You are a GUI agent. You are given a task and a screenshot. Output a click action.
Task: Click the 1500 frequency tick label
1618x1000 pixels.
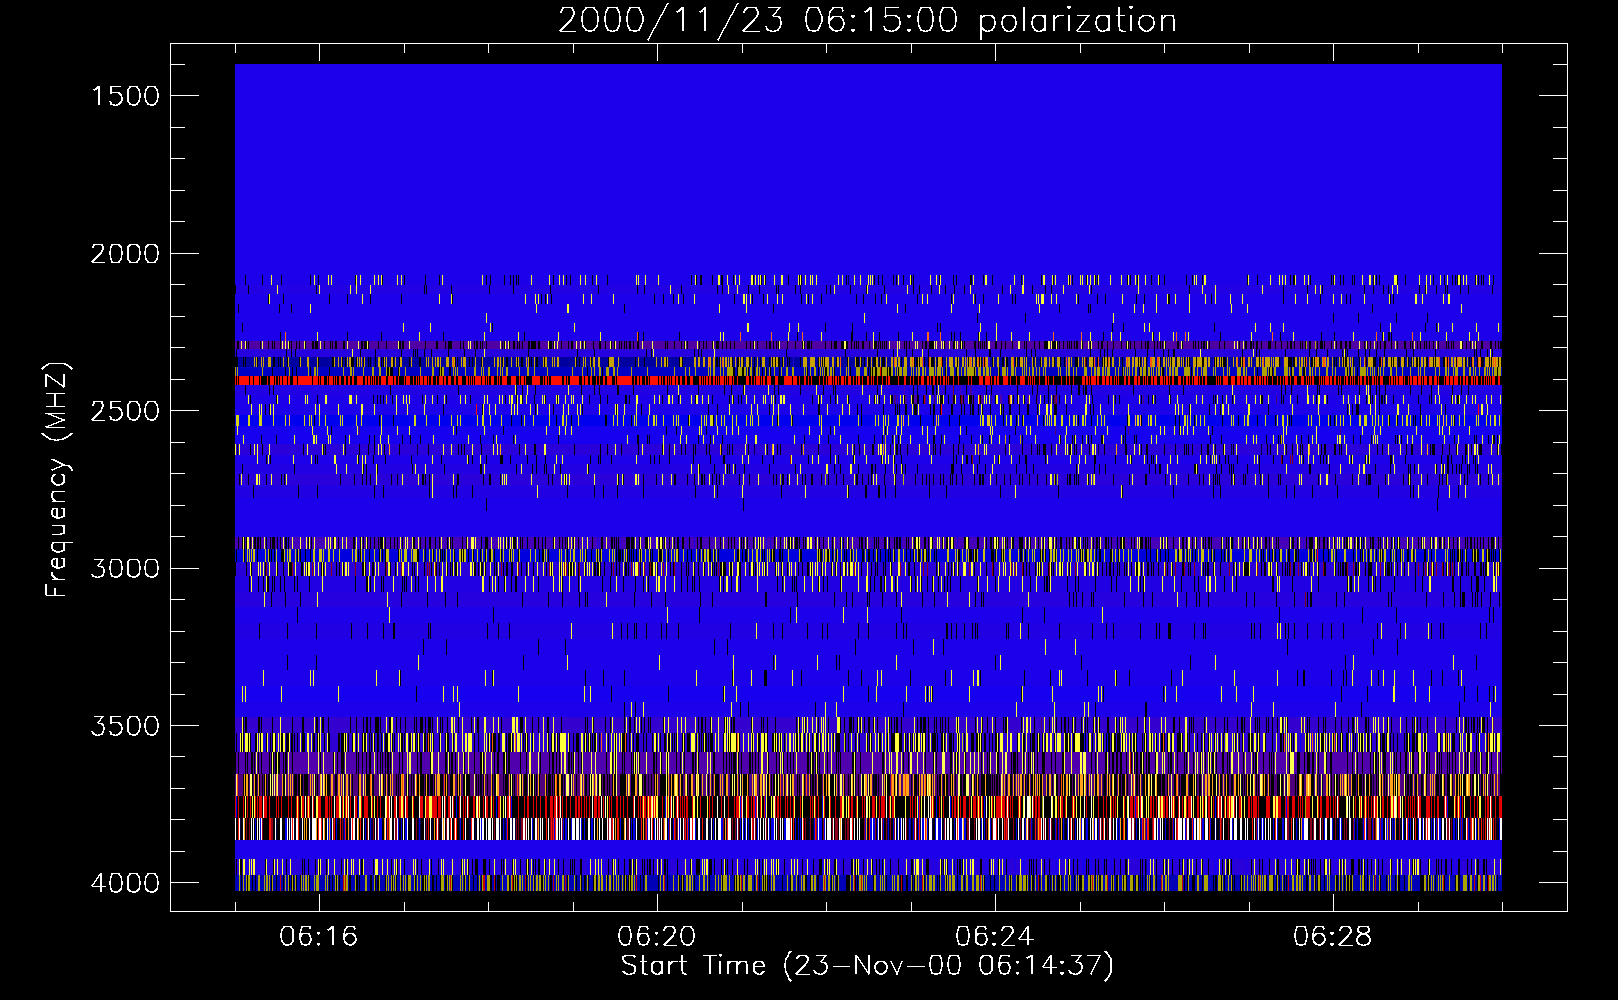point(125,96)
